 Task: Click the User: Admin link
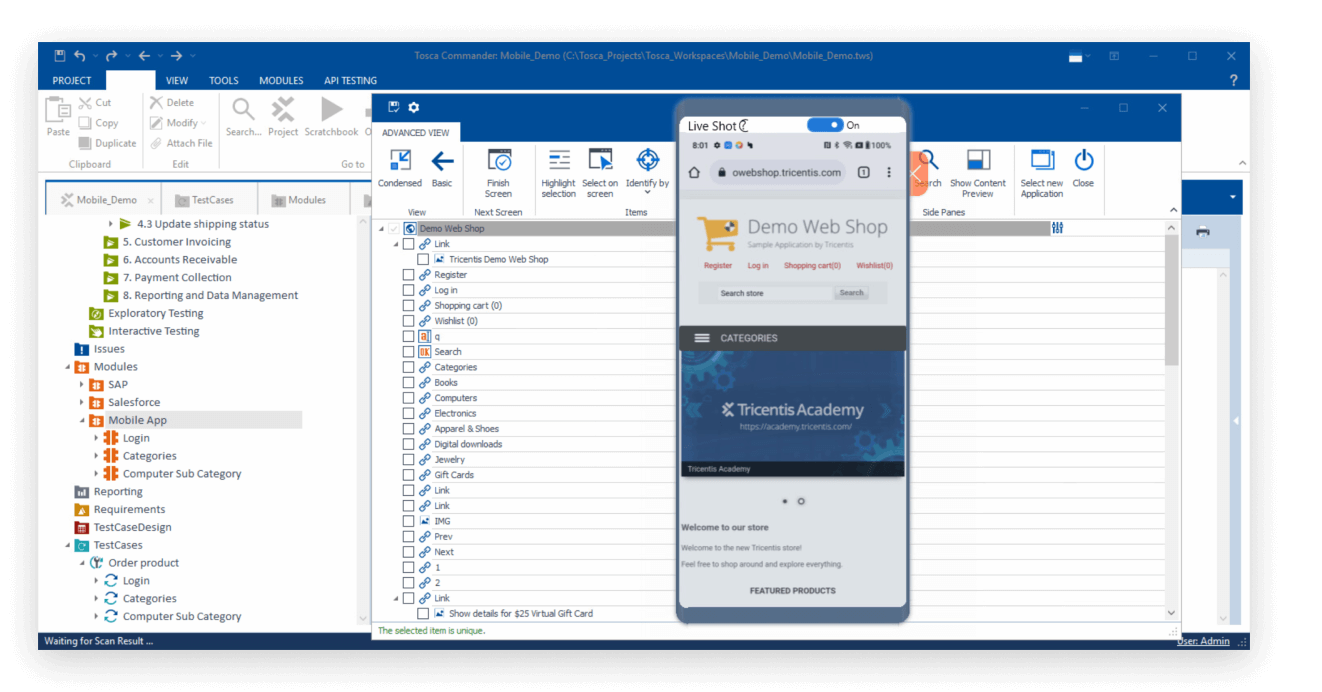tap(1202, 640)
